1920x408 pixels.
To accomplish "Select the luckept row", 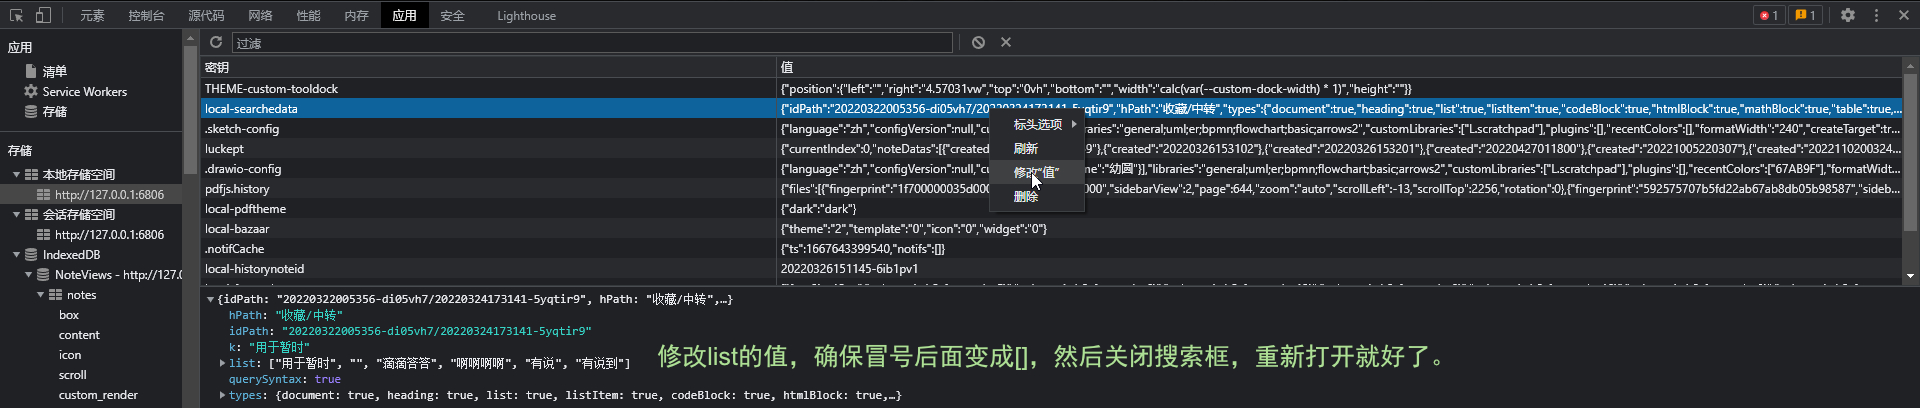I will click(1051, 148).
